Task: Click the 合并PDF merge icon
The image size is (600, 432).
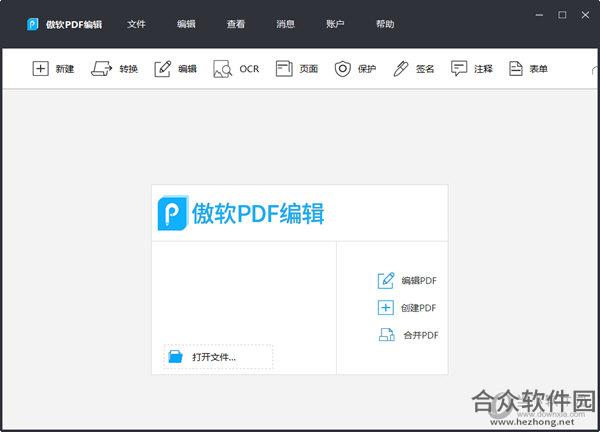Action: 386,335
